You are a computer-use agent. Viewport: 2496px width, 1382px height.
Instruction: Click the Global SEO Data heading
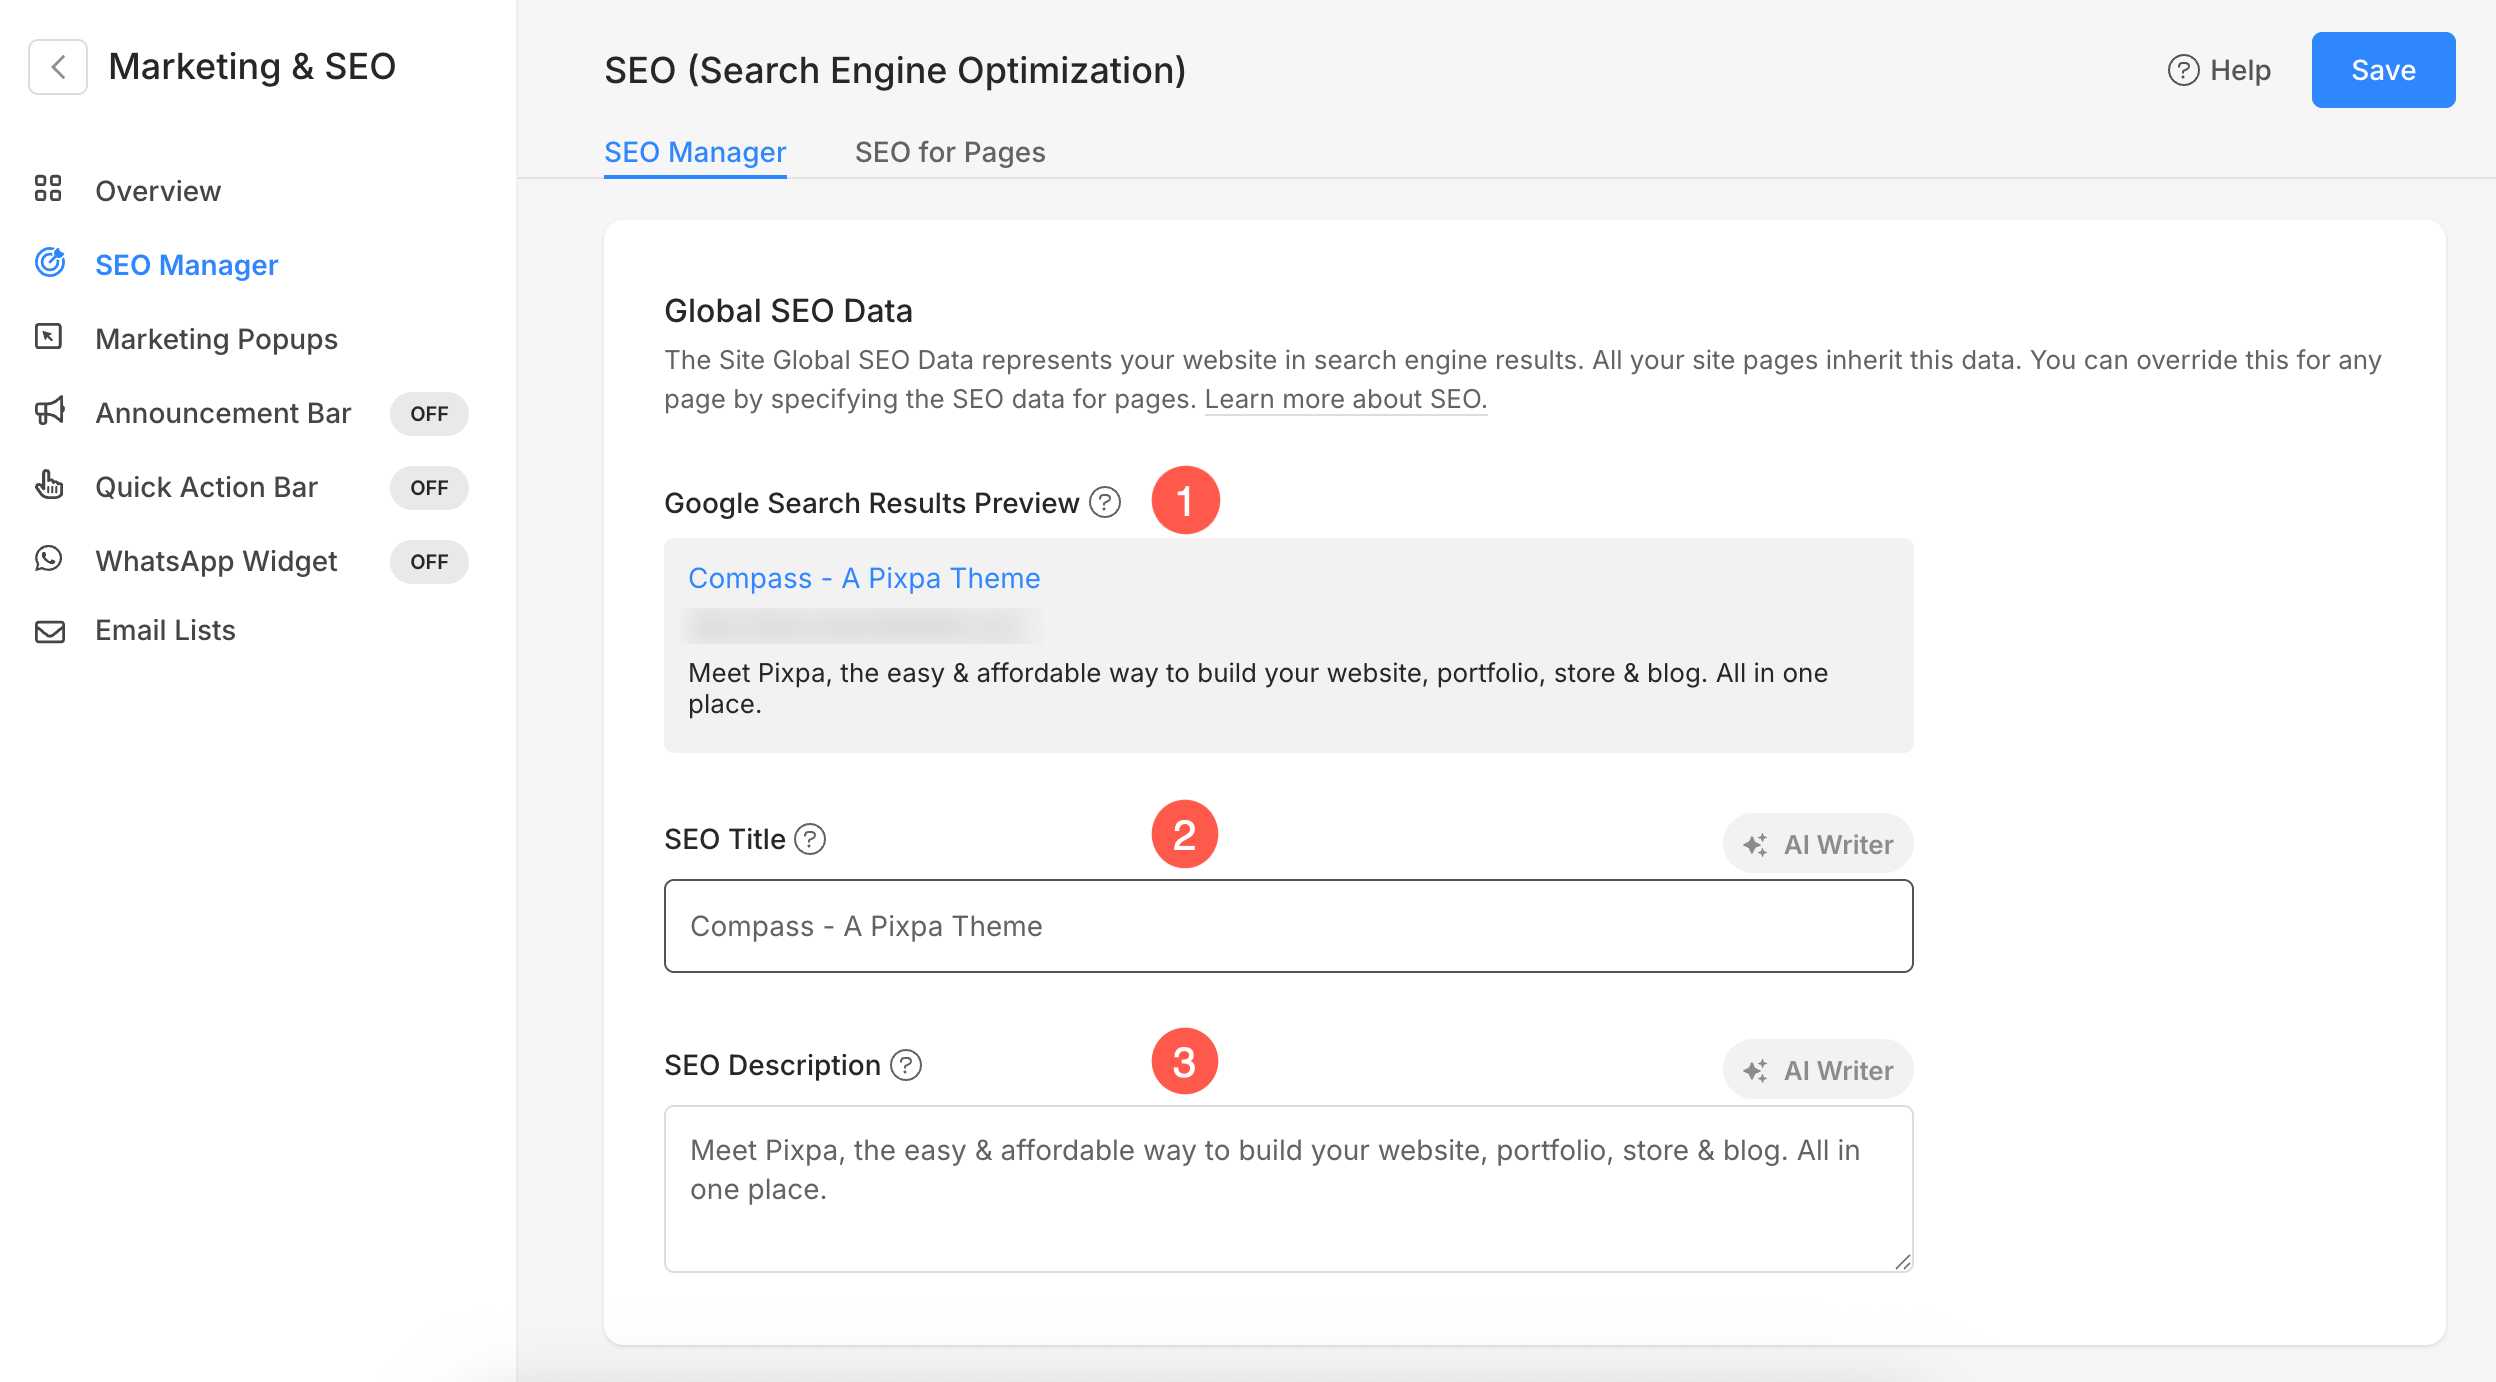click(788, 311)
